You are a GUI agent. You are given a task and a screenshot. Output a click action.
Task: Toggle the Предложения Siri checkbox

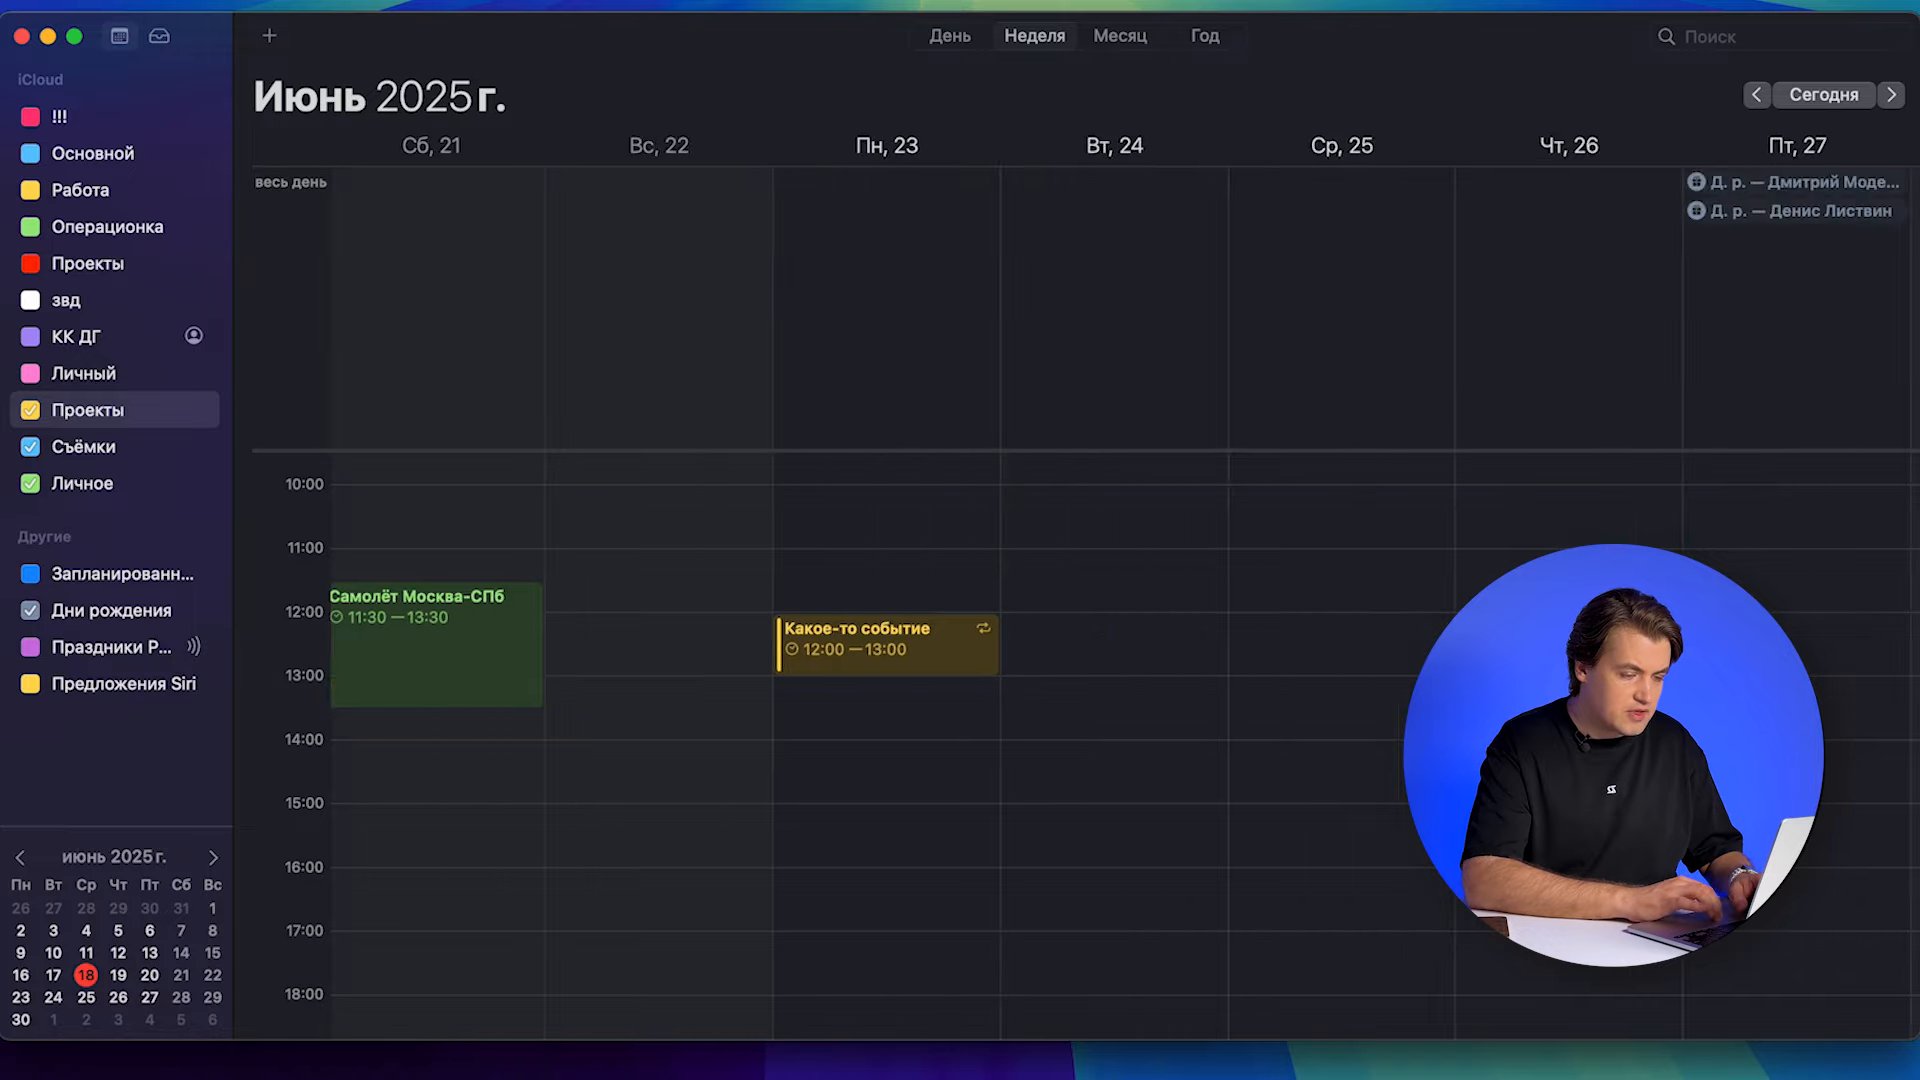click(x=31, y=684)
